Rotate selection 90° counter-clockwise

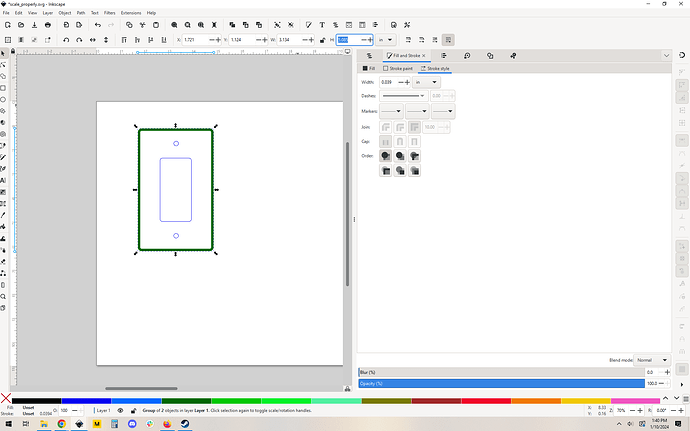coord(66,40)
